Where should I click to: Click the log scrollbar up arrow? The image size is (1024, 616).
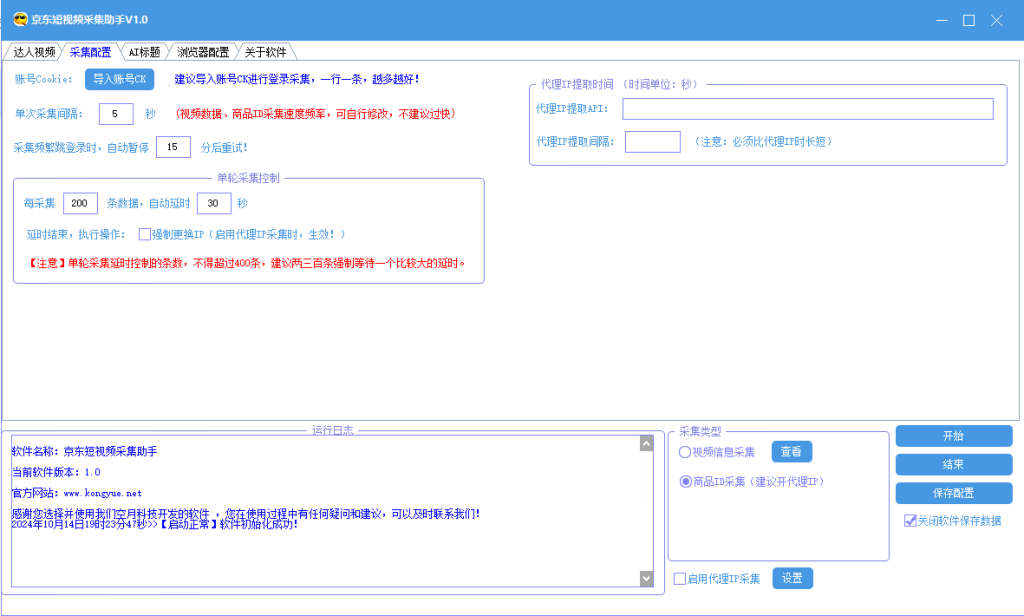click(x=646, y=444)
